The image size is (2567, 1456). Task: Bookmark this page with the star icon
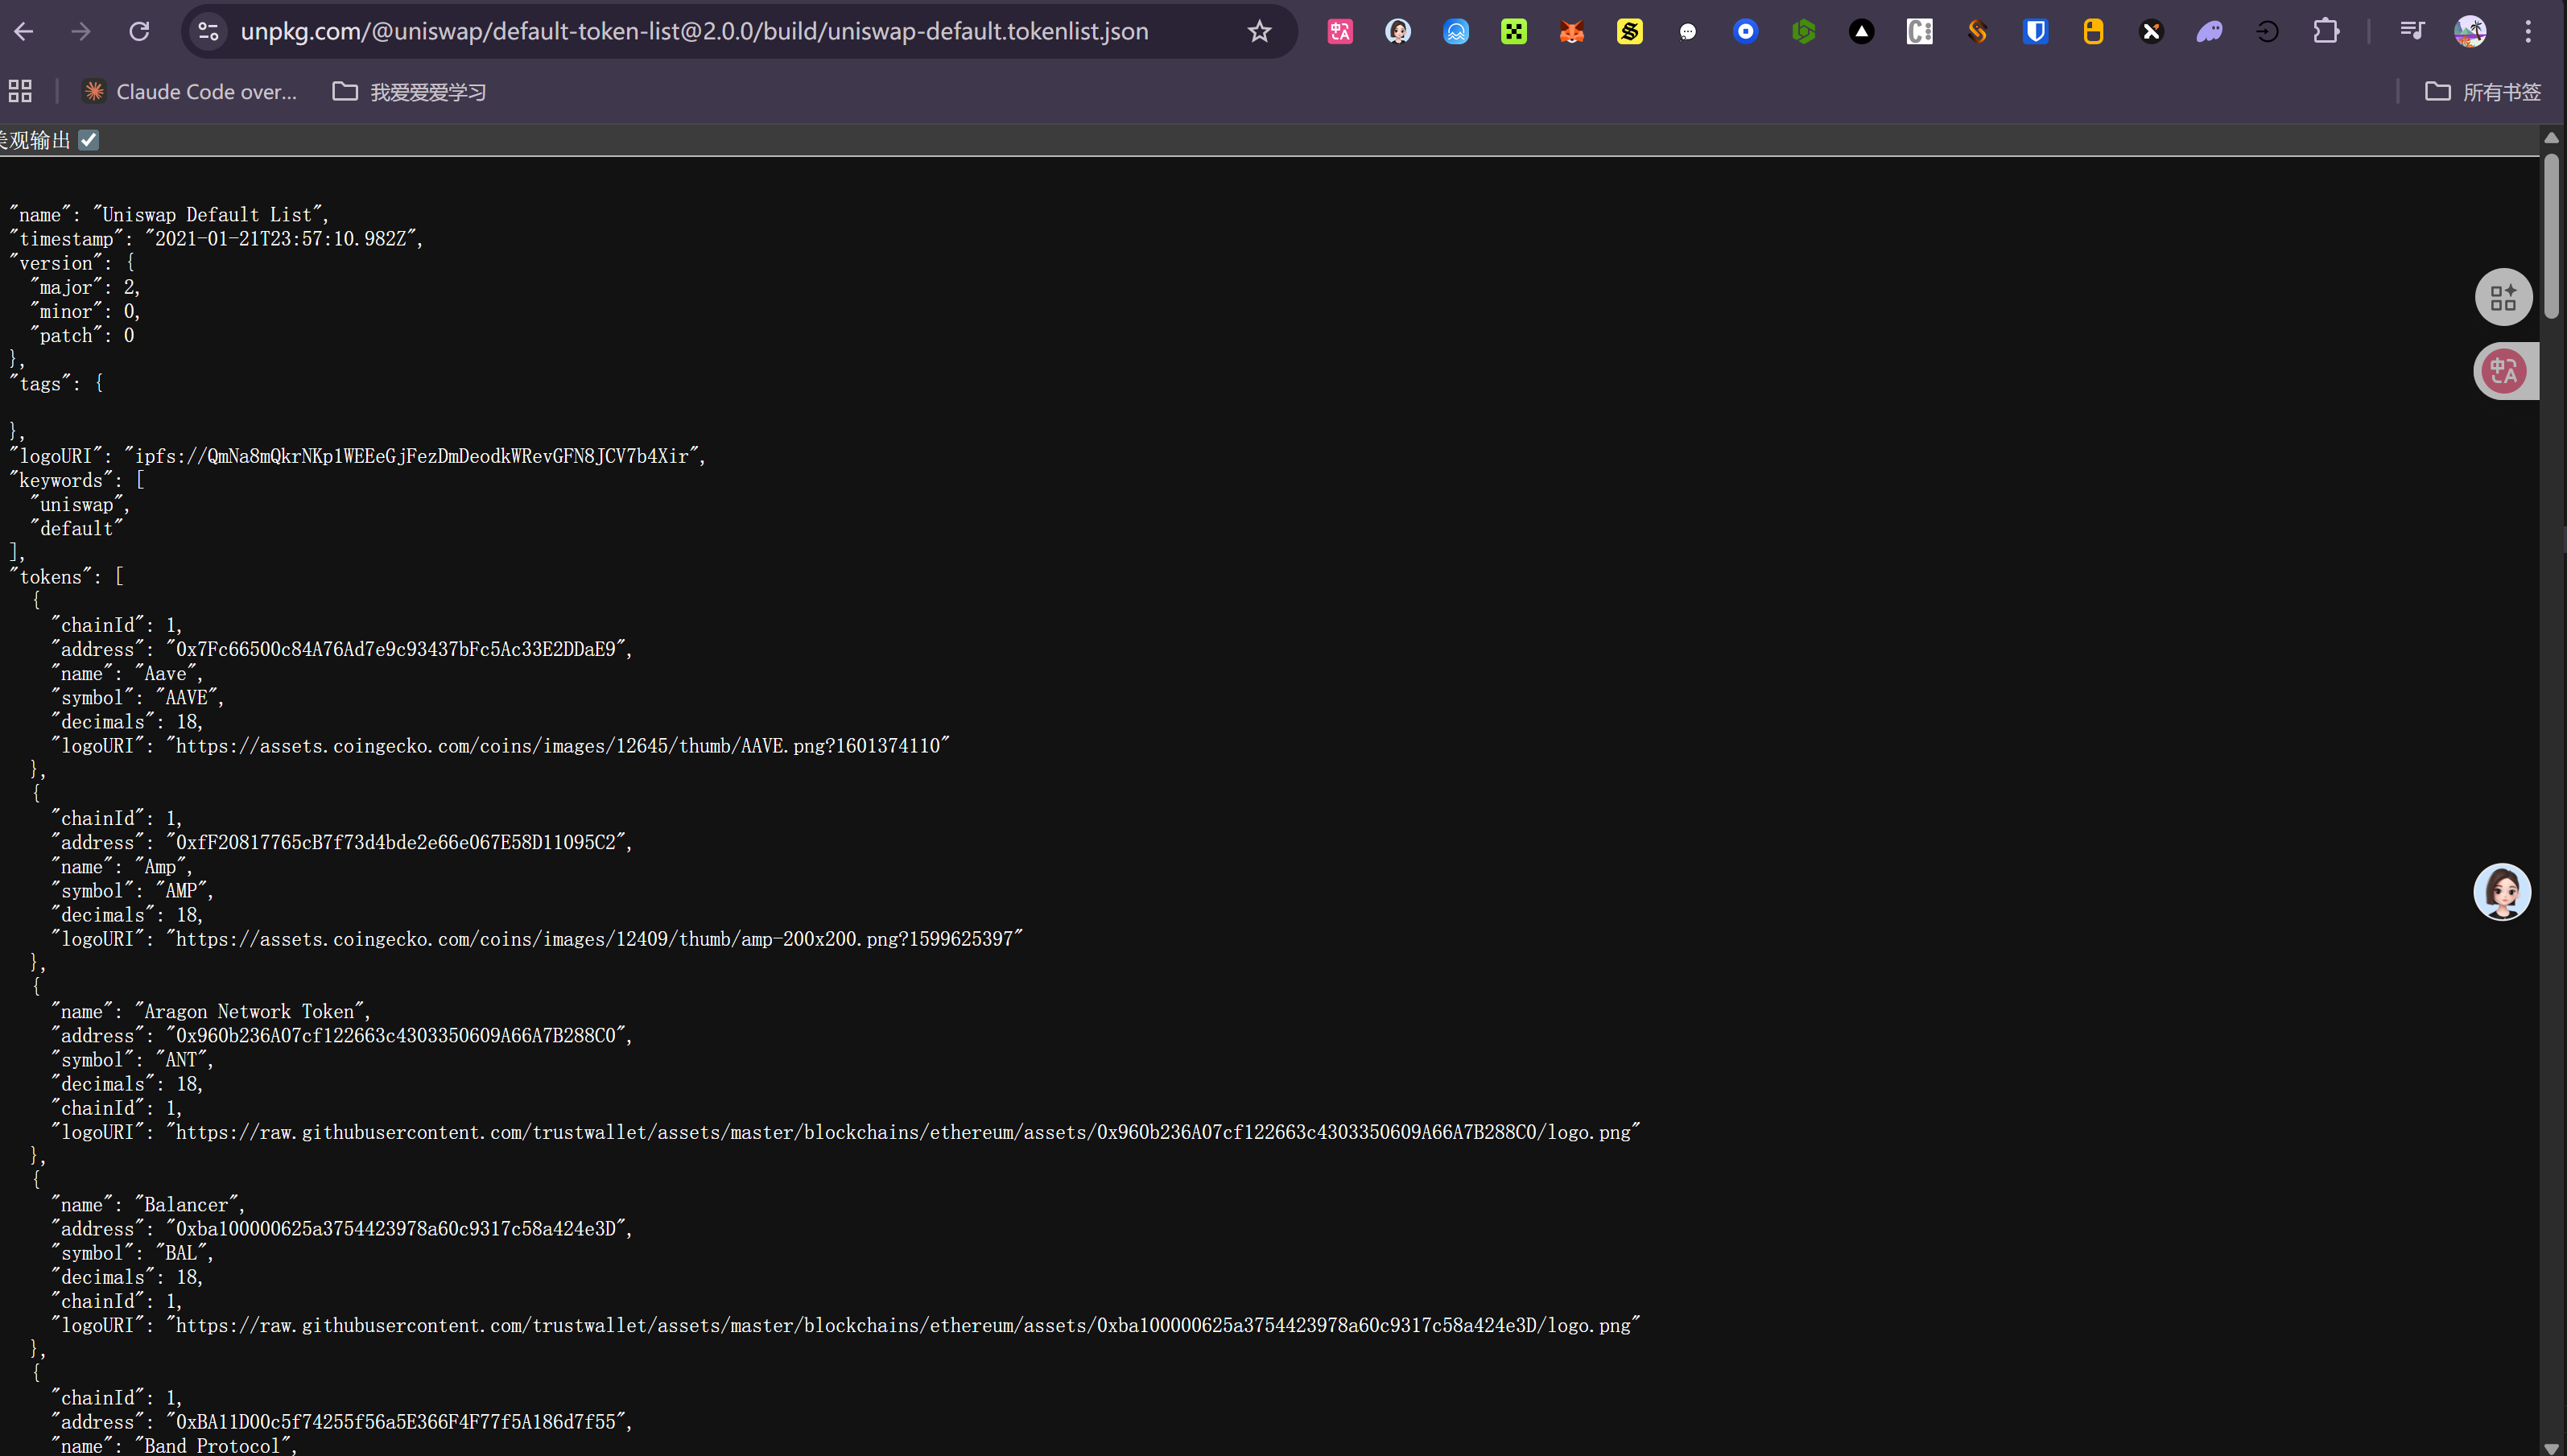pyautogui.click(x=1259, y=32)
